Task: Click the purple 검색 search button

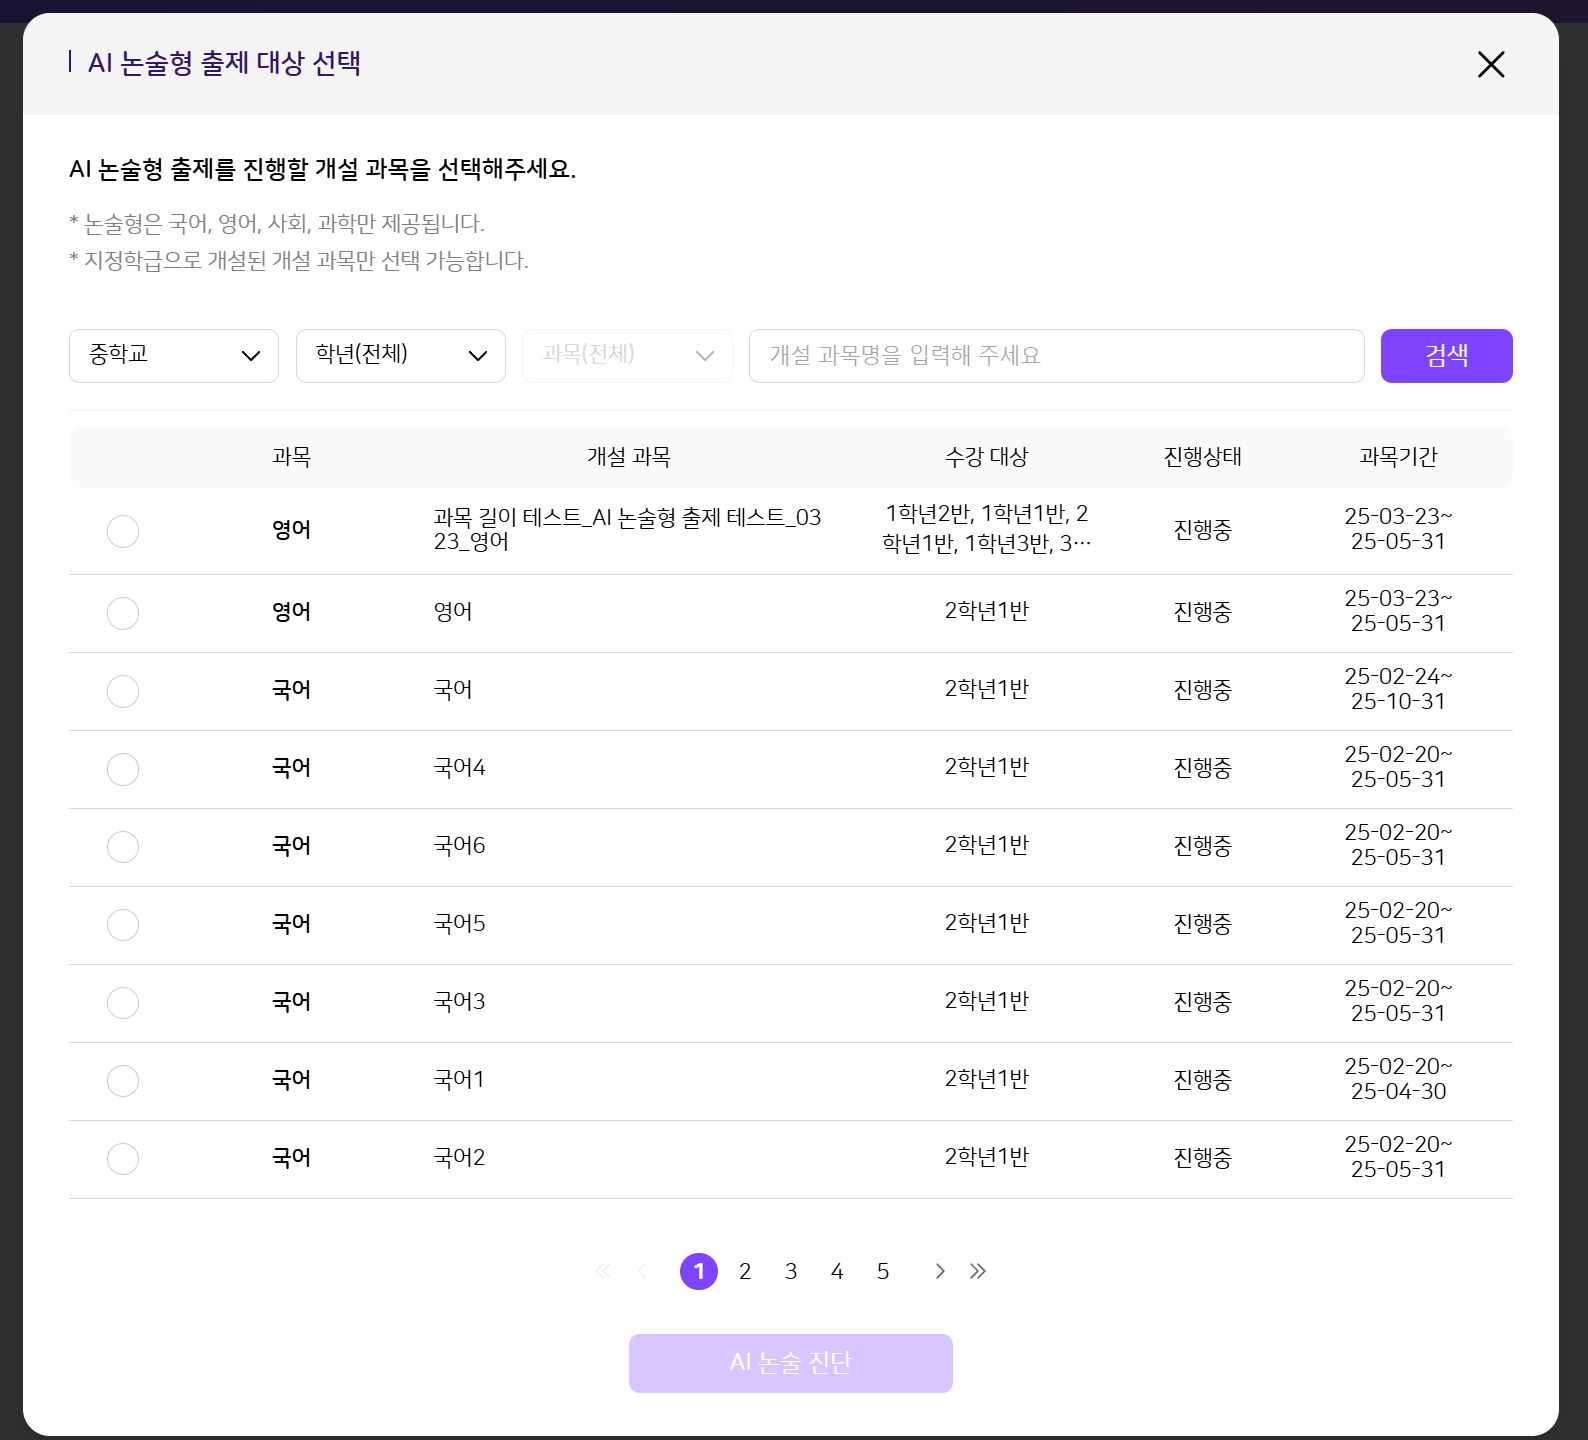Action: click(1446, 356)
